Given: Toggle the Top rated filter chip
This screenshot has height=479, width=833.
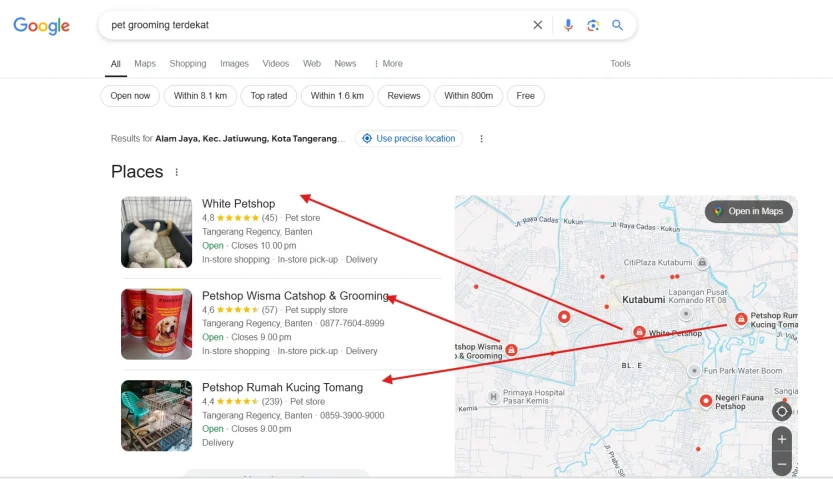Looking at the screenshot, I should pos(269,96).
